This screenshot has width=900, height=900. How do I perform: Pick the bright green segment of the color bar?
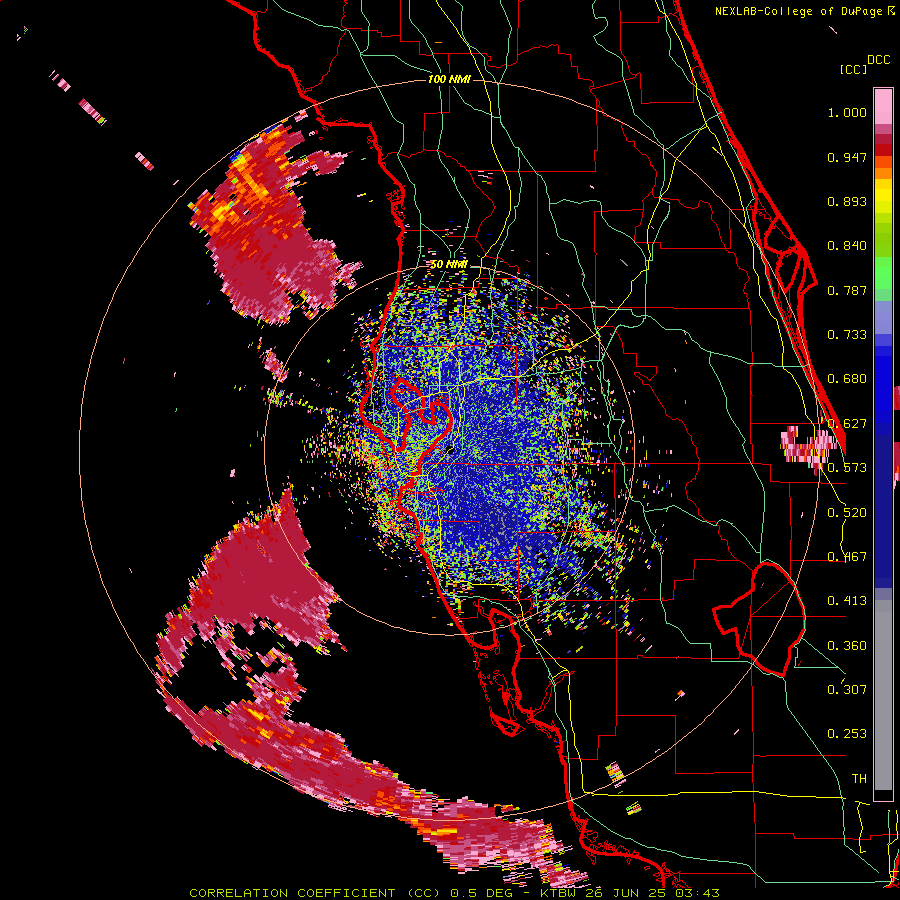883,272
